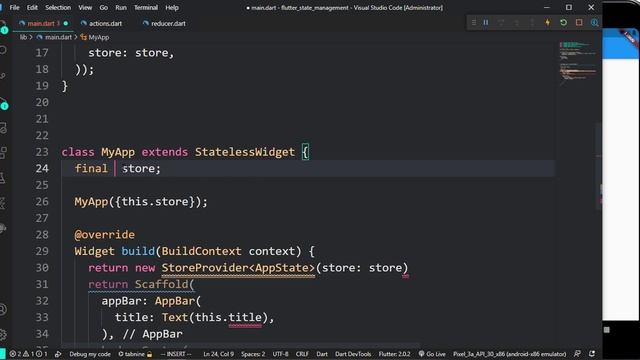This screenshot has width=640, height=360.
Task: Open the Dart DevTools widget inspector icon
Action: point(595,22)
